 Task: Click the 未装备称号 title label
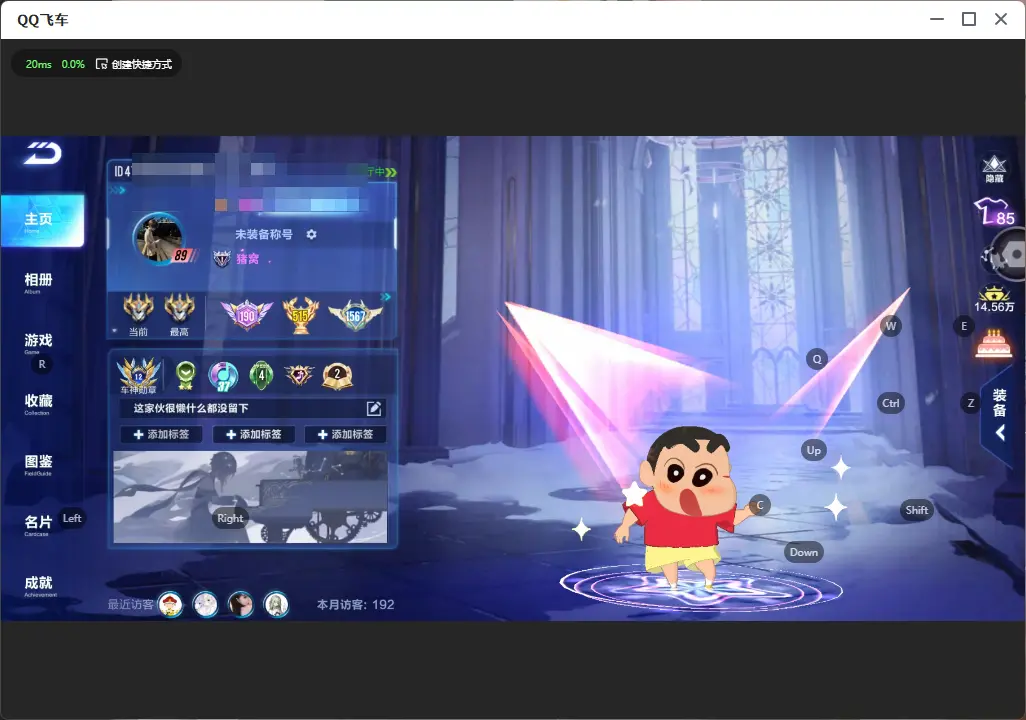(x=264, y=234)
